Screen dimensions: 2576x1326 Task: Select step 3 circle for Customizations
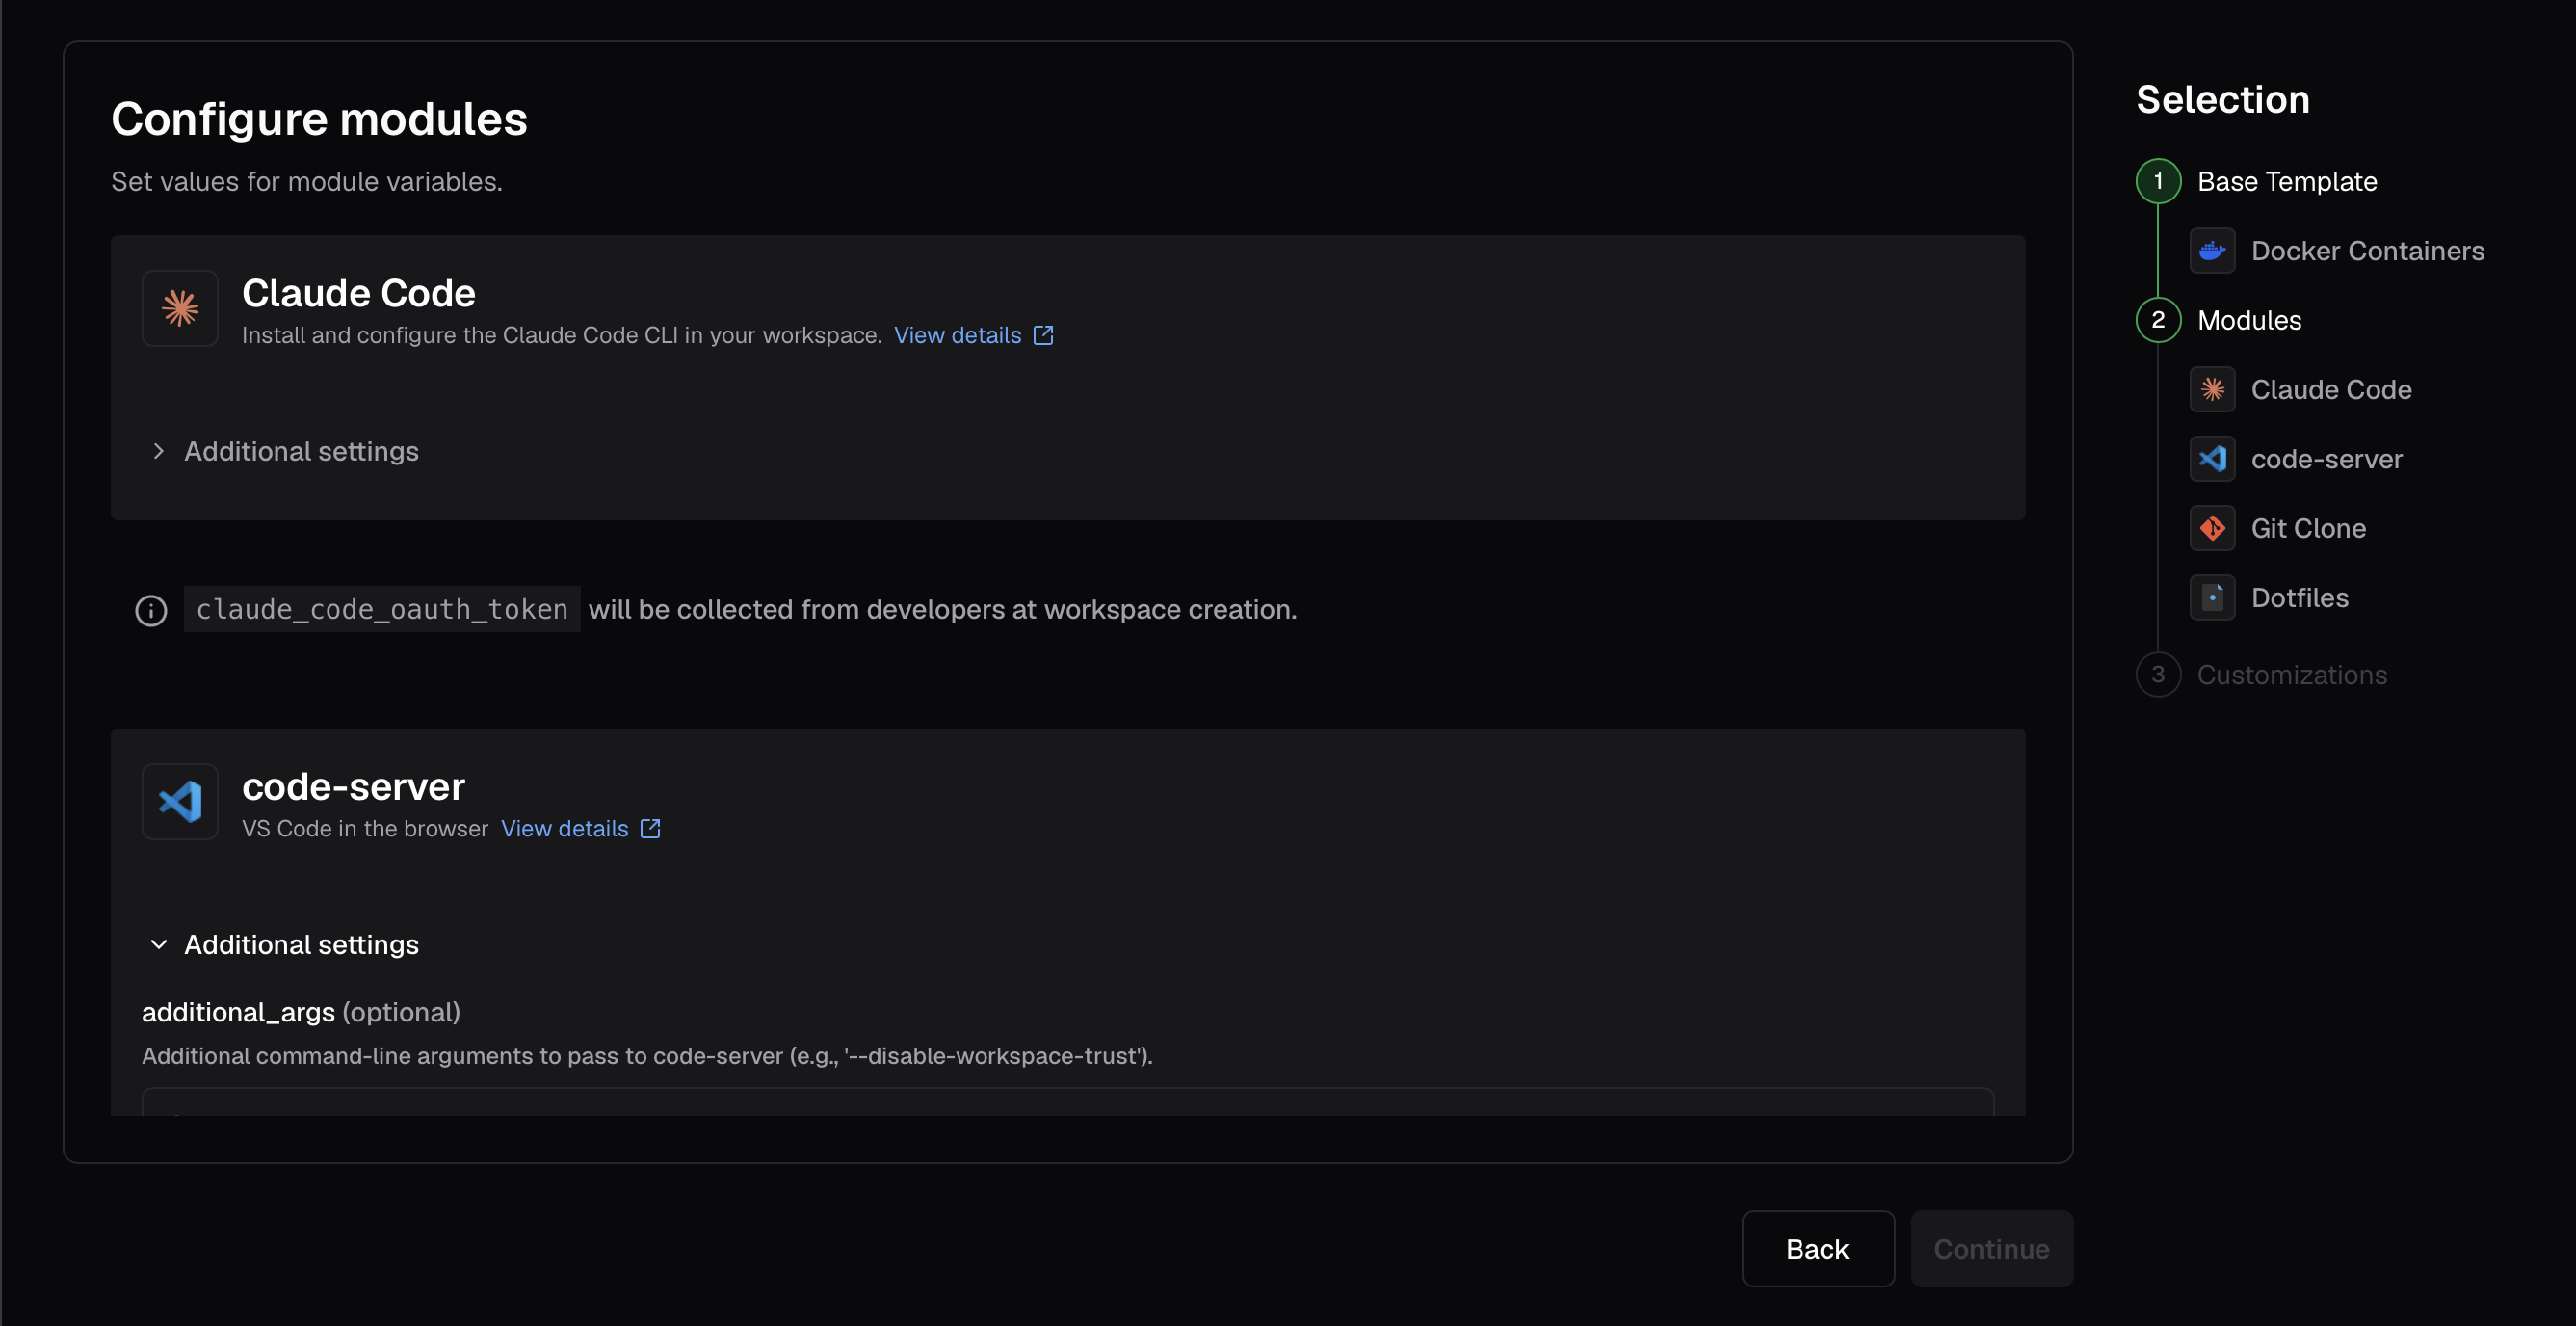(2158, 675)
